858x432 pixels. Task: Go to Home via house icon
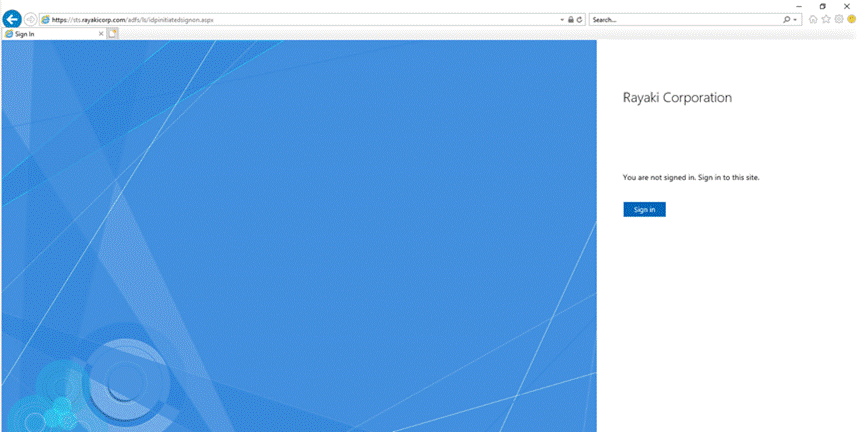813,19
